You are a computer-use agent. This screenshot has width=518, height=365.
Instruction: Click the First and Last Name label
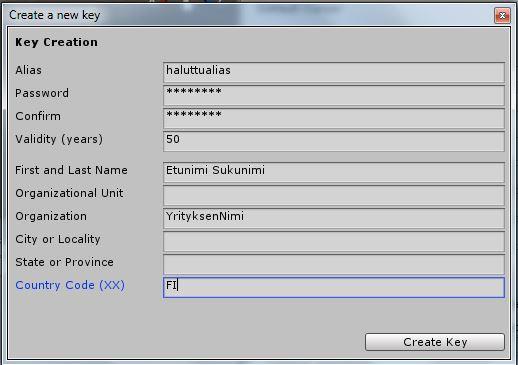pos(71,170)
